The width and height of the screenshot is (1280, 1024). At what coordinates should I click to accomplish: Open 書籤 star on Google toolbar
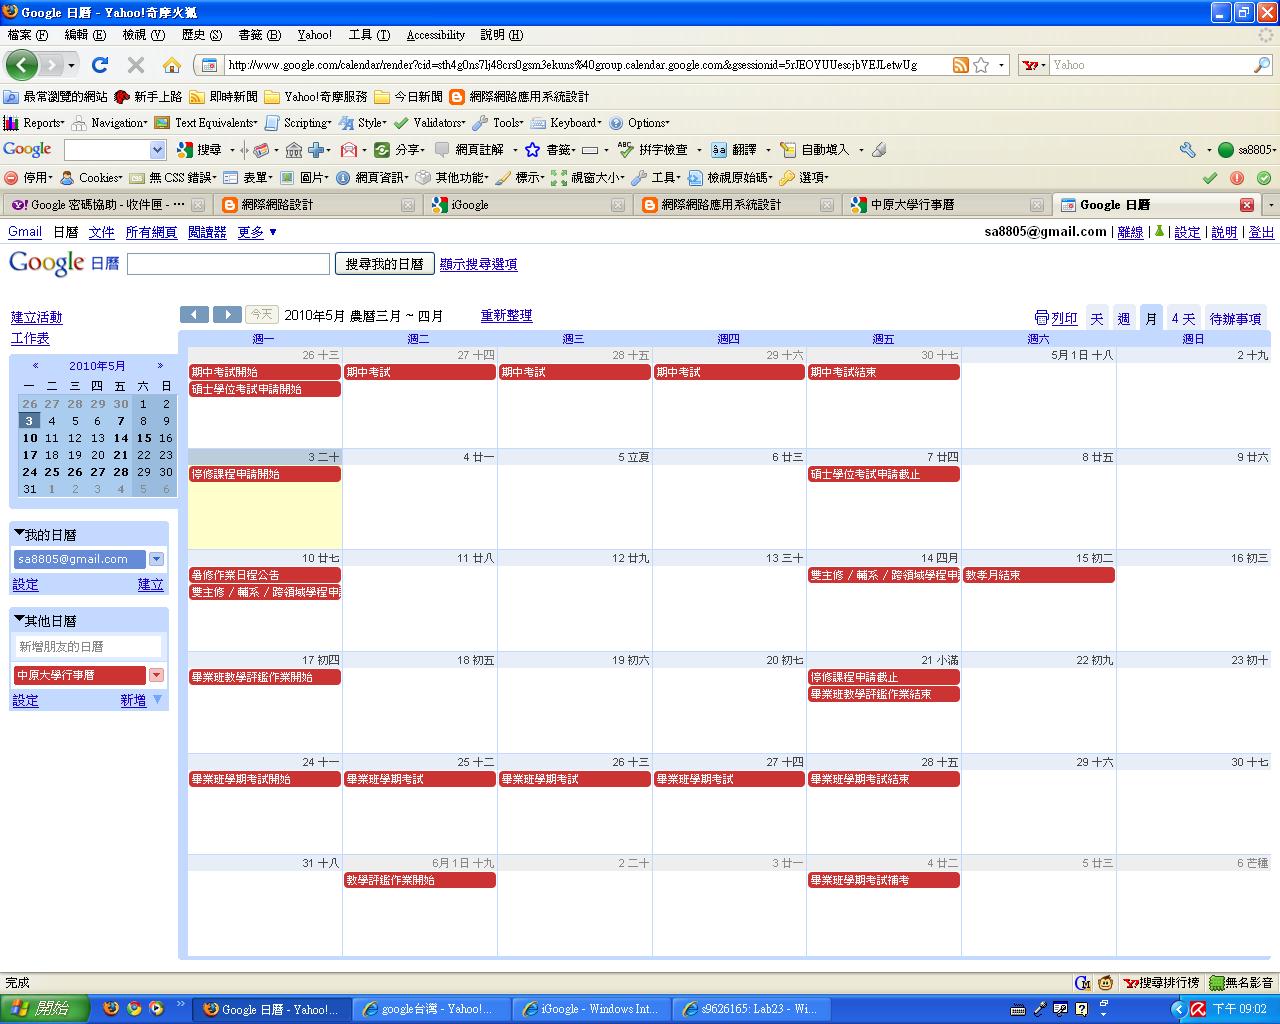coord(548,150)
